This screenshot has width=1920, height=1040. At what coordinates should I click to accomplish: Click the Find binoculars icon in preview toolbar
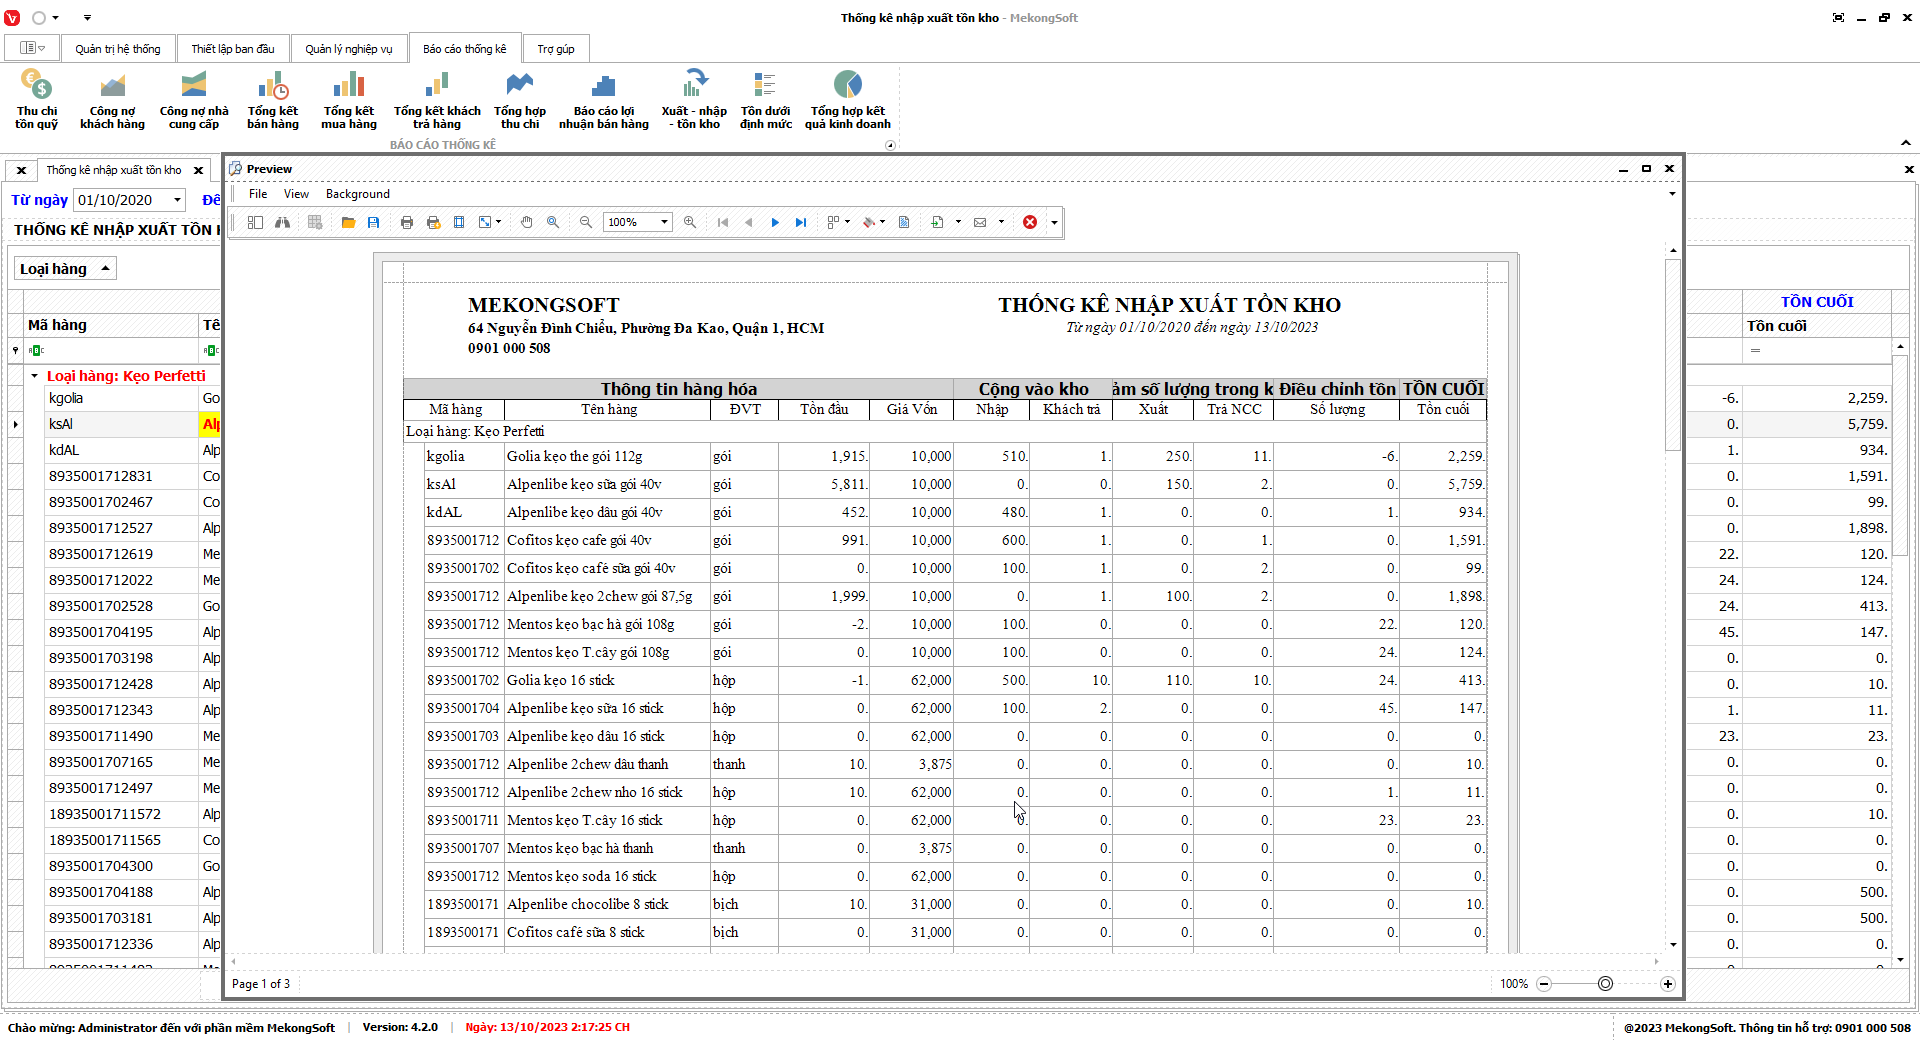pyautogui.click(x=283, y=222)
